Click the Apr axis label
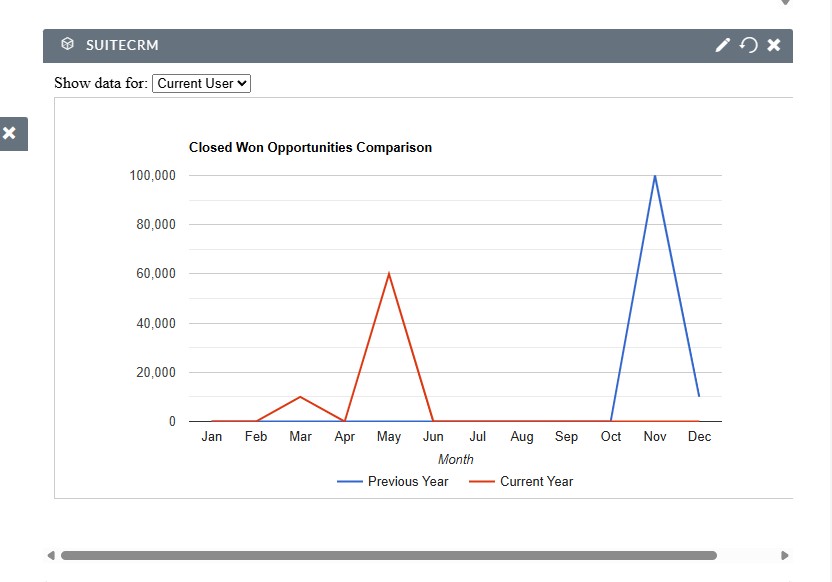Image resolution: width=832 pixels, height=582 pixels. (x=345, y=437)
